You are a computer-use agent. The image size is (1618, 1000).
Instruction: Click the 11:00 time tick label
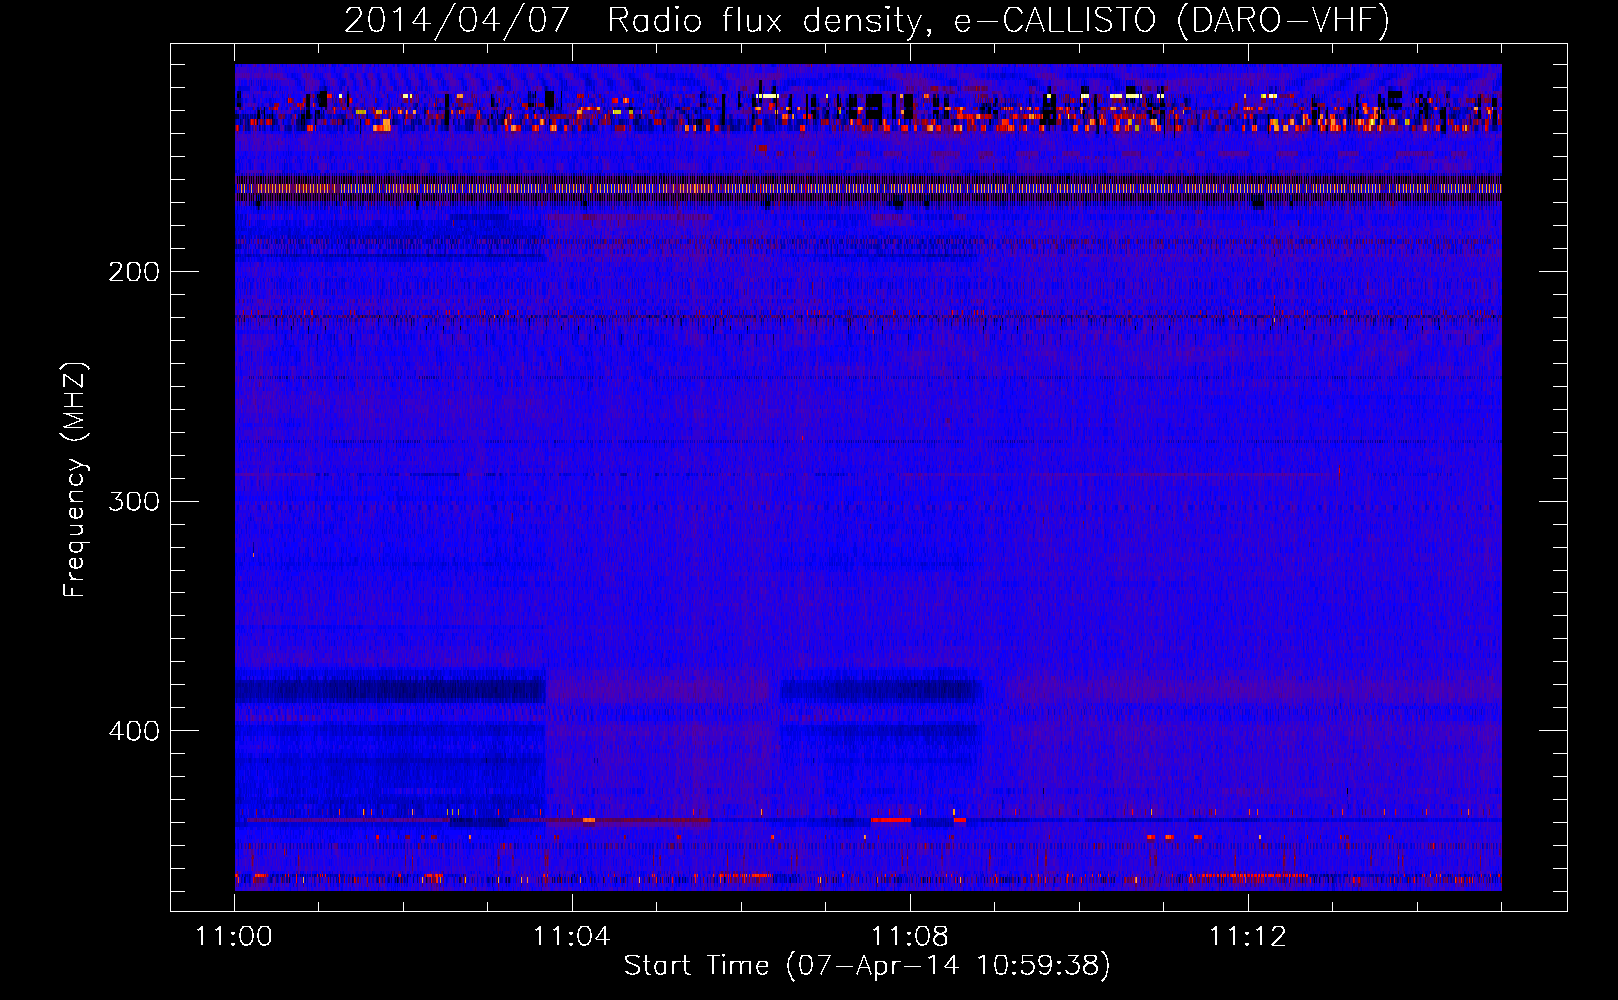(x=234, y=937)
